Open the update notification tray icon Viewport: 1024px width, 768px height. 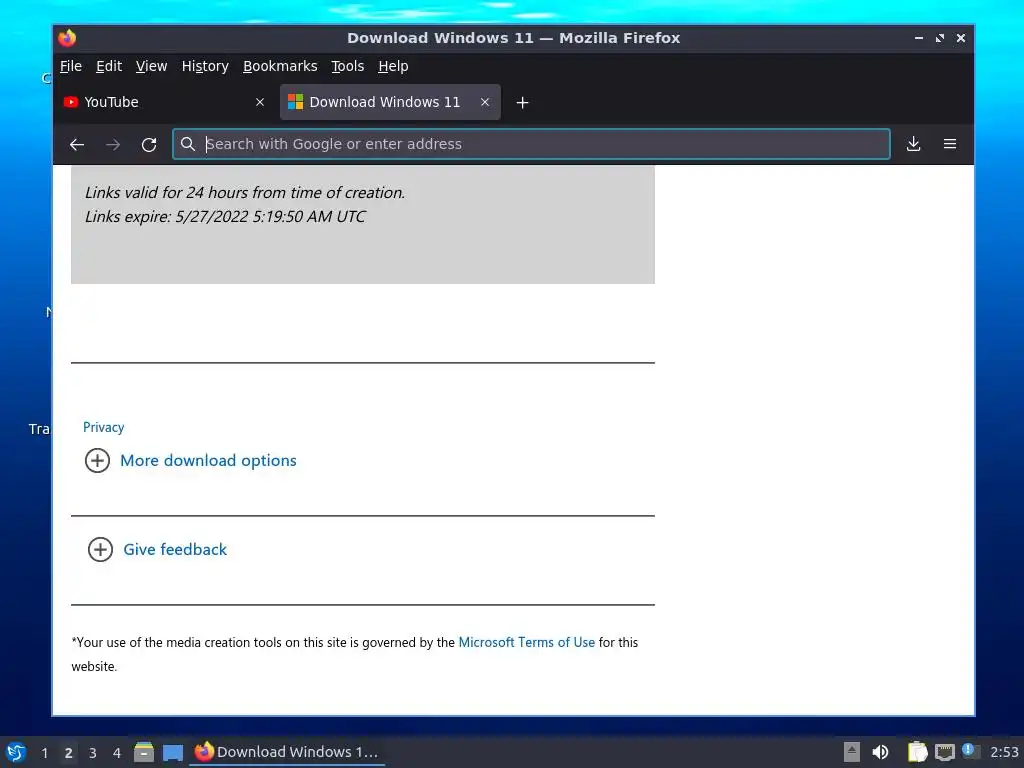tap(970, 751)
